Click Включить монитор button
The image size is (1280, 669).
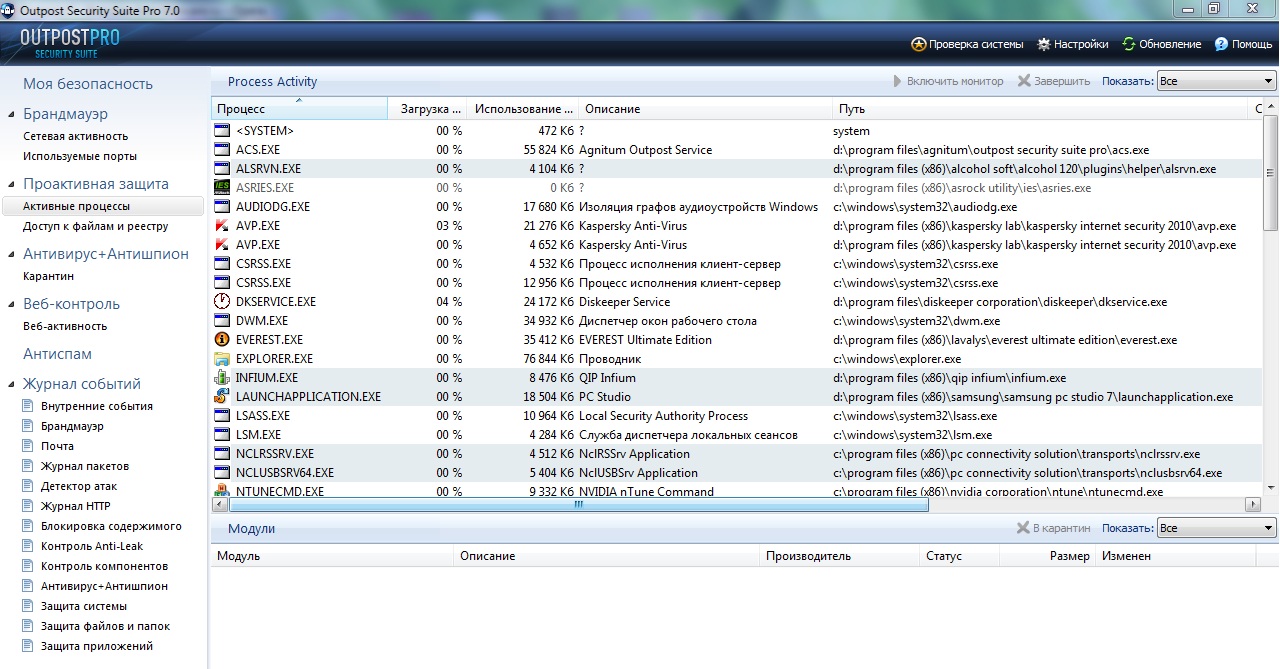click(947, 81)
